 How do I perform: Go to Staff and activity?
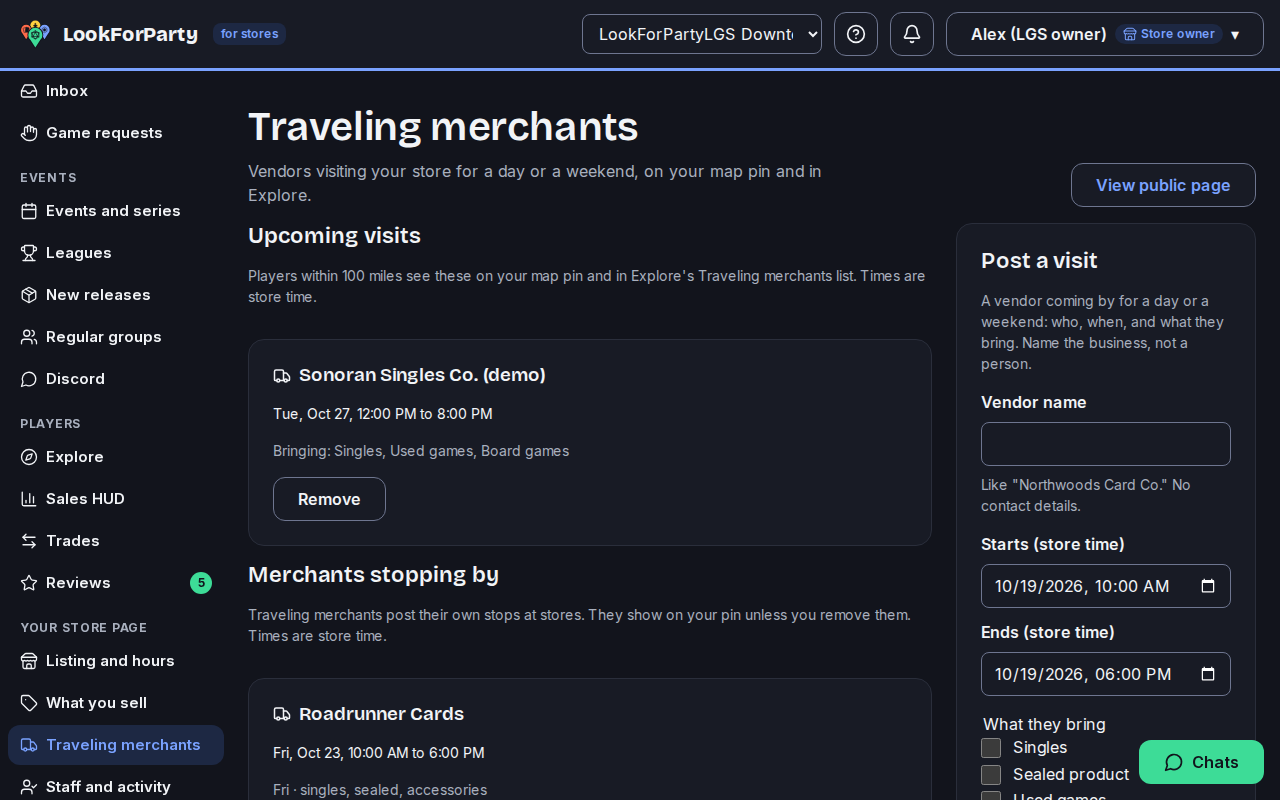116,787
